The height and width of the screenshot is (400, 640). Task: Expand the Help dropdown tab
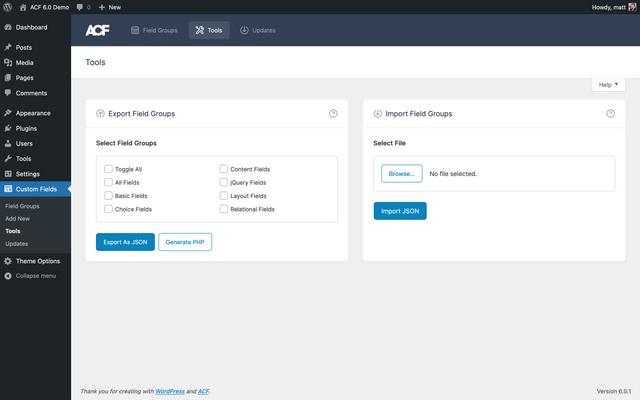tap(608, 85)
